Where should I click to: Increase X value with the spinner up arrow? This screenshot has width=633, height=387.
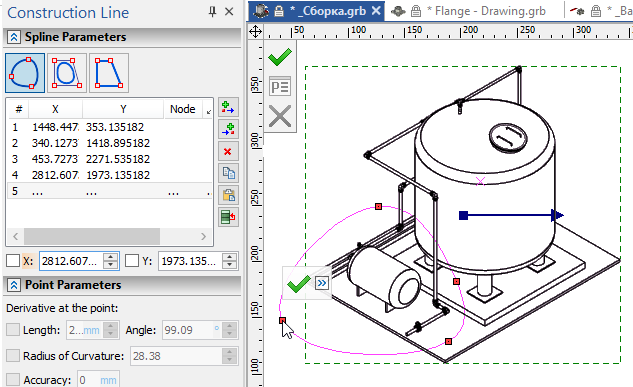111,257
